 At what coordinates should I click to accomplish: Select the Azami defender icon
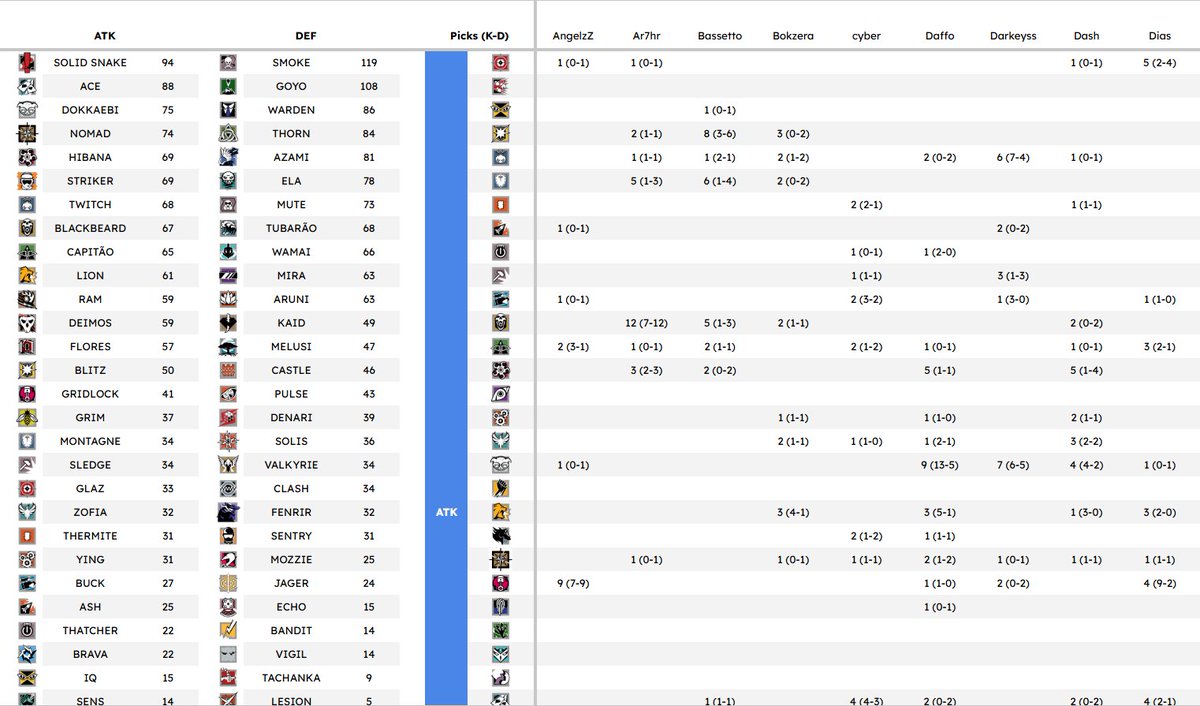(228, 157)
